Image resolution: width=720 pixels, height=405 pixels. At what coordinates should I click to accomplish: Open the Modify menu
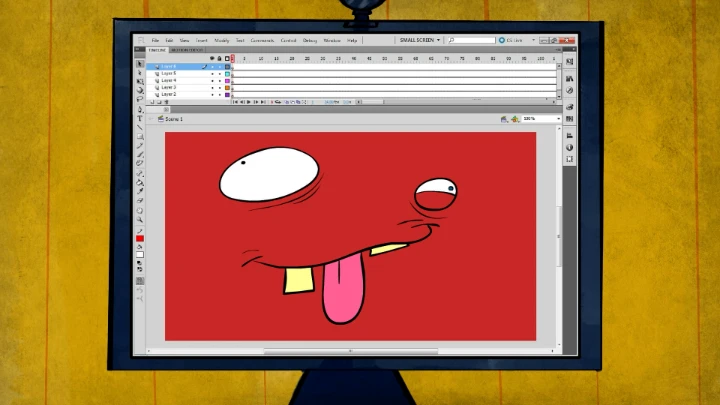[x=222, y=40]
